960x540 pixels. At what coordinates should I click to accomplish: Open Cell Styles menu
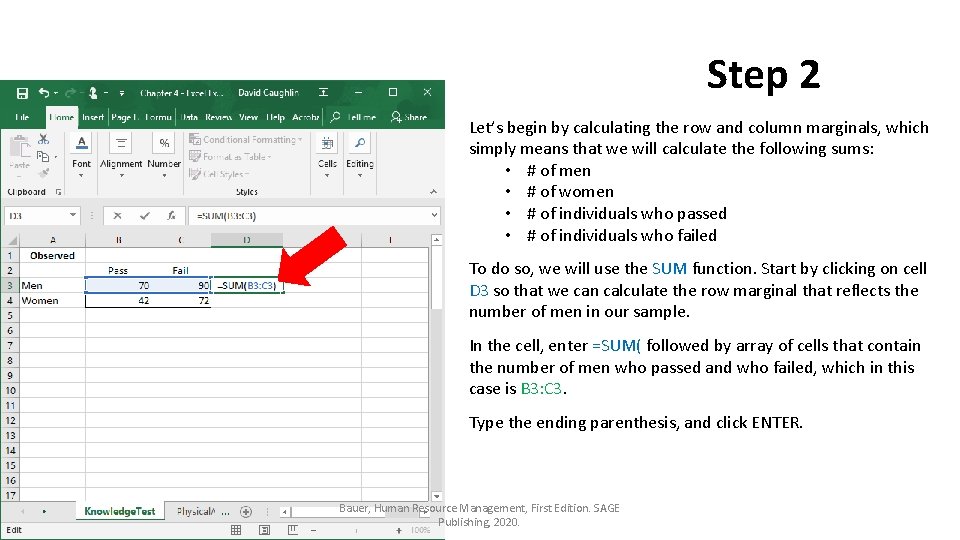219,174
